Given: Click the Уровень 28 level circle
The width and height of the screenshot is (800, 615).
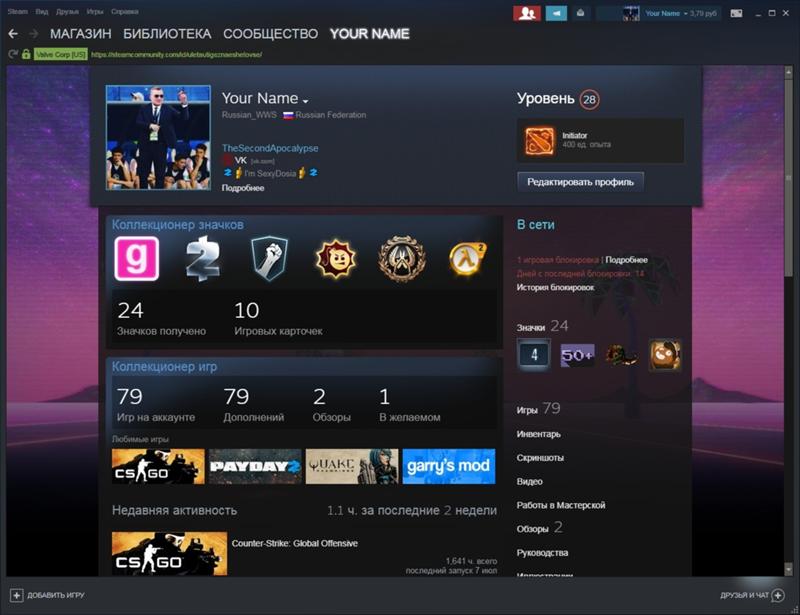Looking at the screenshot, I should (589, 99).
